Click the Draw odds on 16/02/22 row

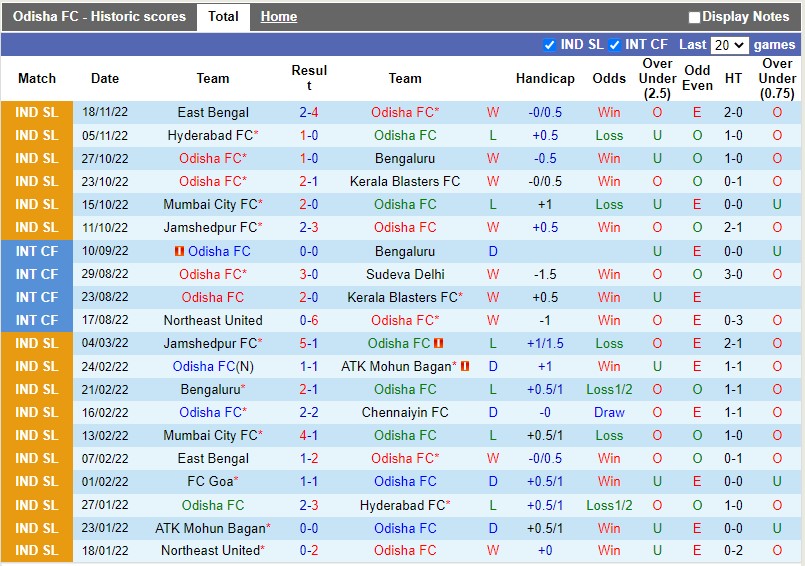[609, 412]
